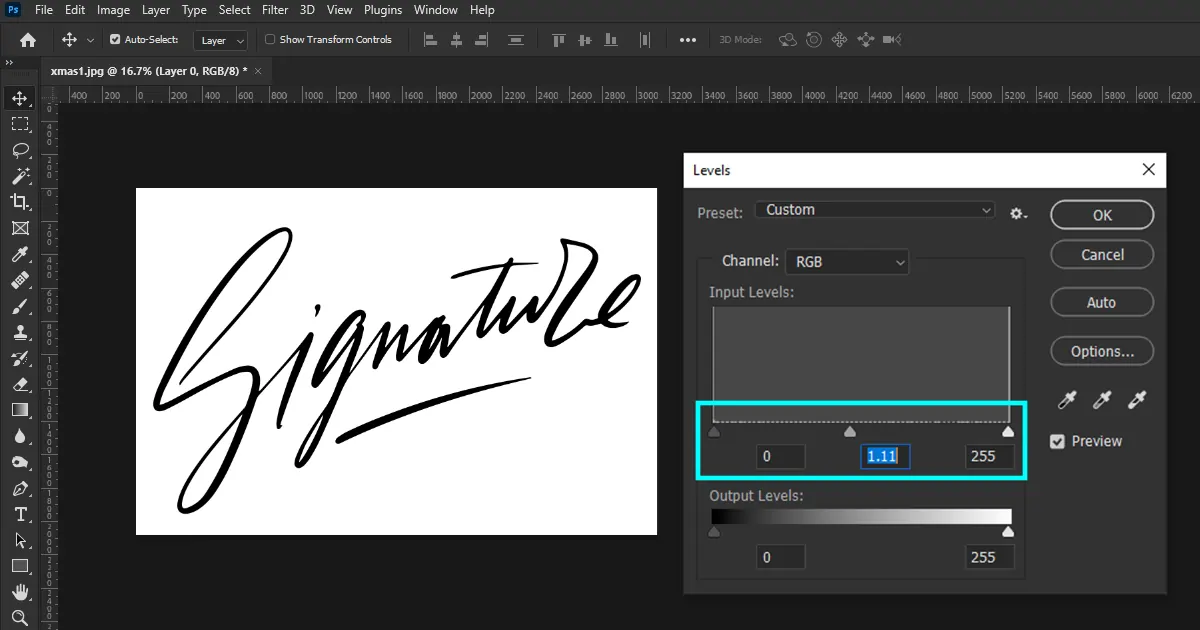Screen dimensions: 1200x630
Task: Choose the Horizontal Type tool
Action: [x=23, y=514]
